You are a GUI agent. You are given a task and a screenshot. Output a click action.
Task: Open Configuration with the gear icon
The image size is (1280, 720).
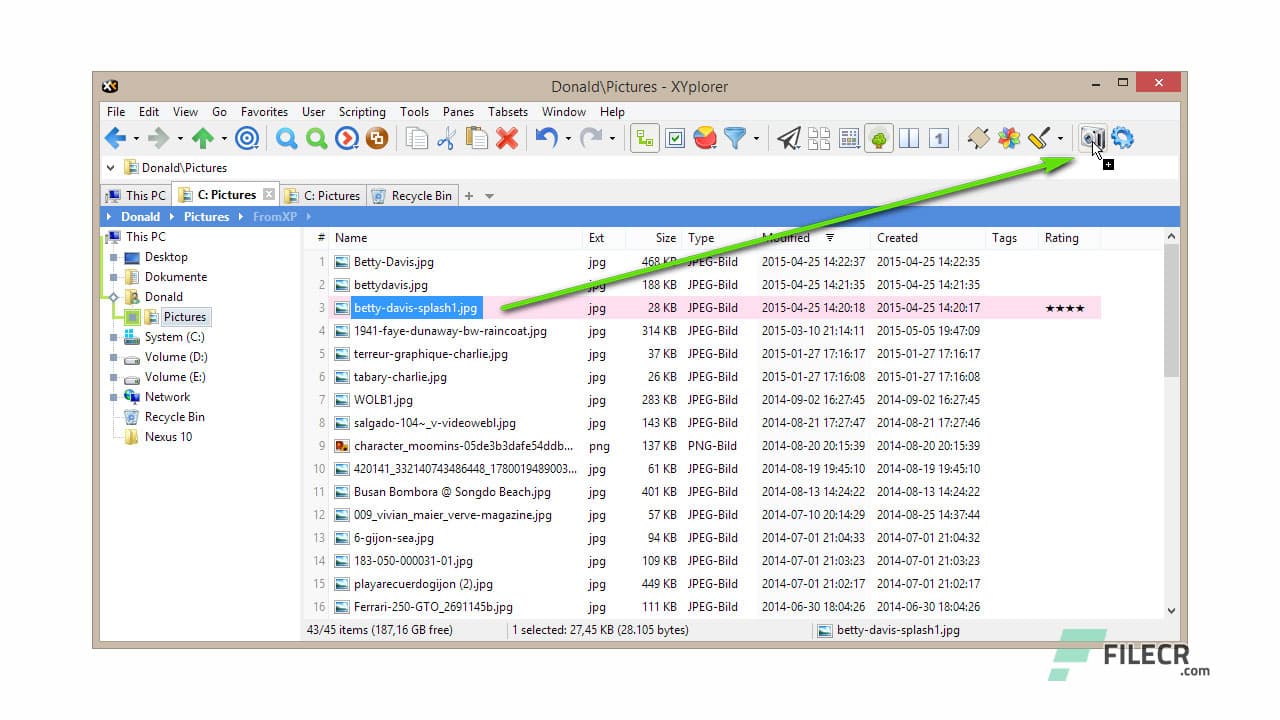[x=1122, y=139]
